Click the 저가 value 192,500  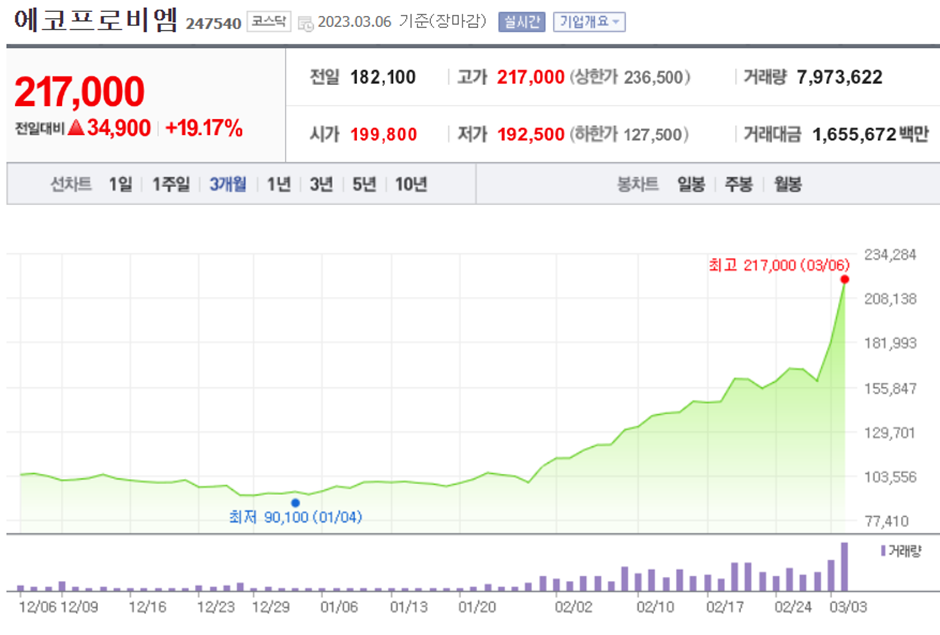coord(531,134)
